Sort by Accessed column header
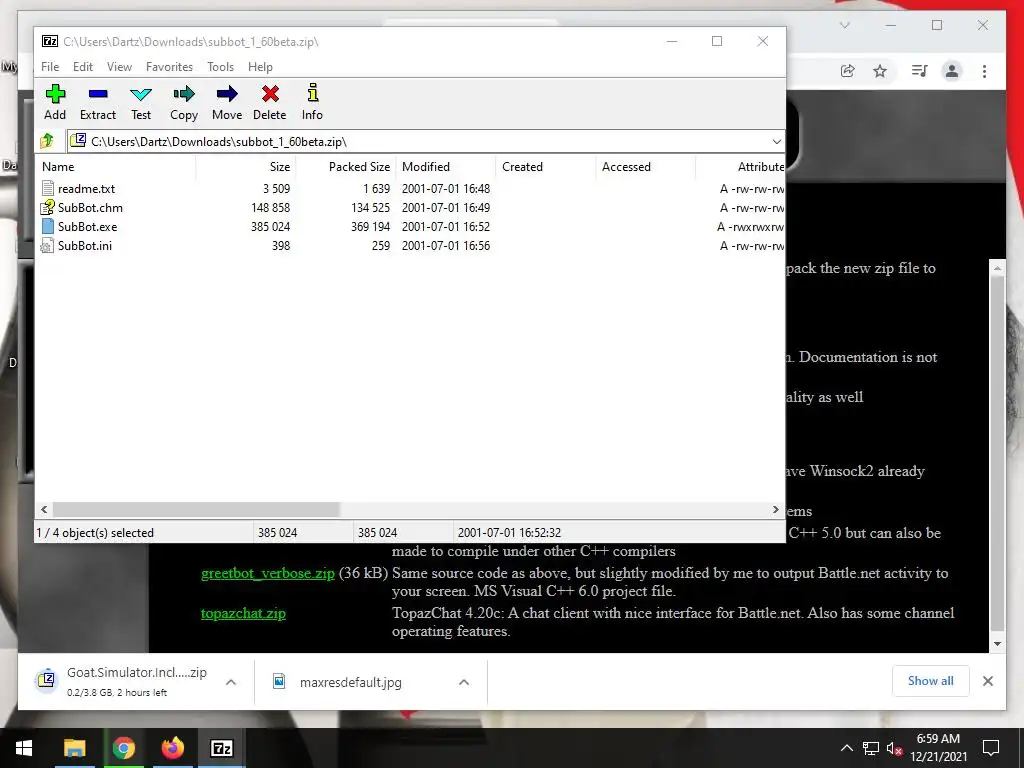The width and height of the screenshot is (1024, 768). 645,167
